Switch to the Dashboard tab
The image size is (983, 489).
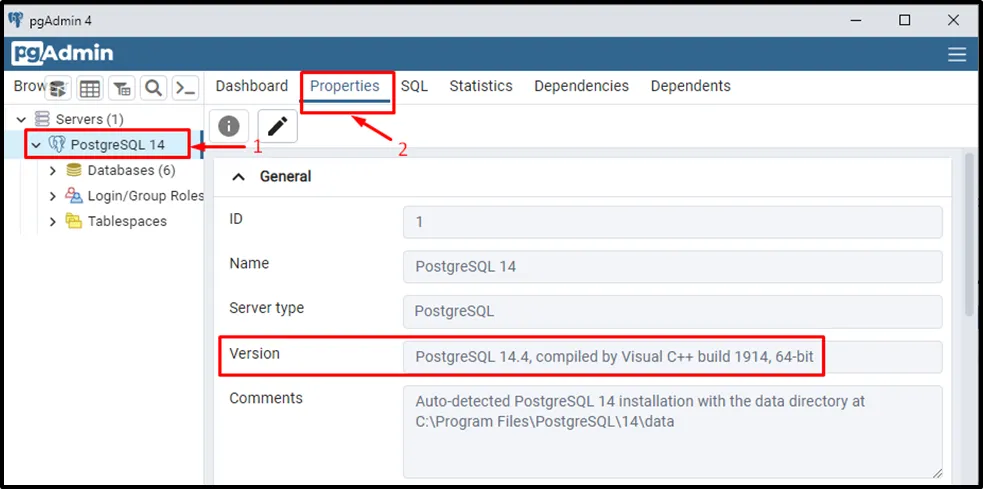tap(251, 86)
